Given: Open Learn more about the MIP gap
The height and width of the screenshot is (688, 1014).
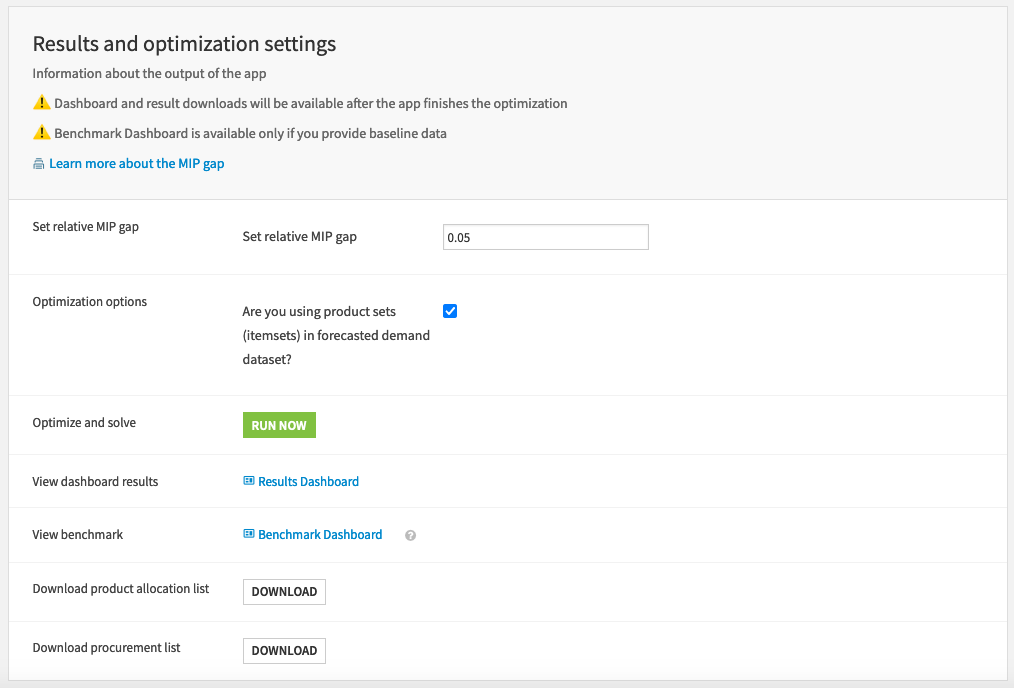Looking at the screenshot, I should 136,164.
